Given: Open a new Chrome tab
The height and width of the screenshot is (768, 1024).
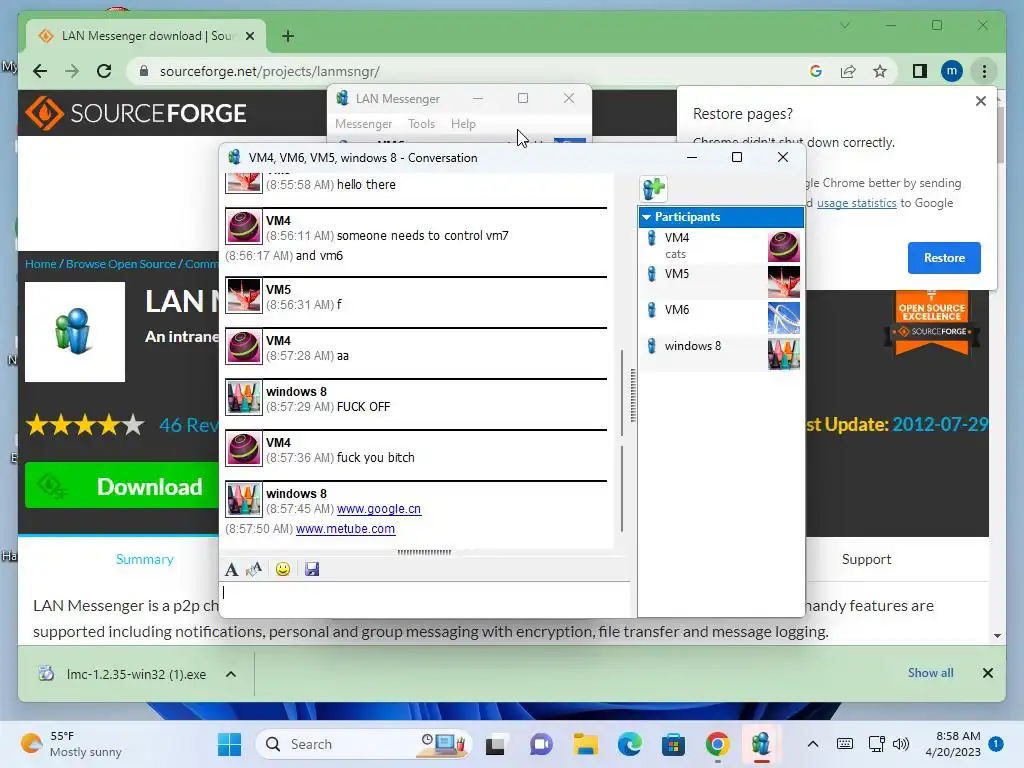Looking at the screenshot, I should click(x=288, y=37).
